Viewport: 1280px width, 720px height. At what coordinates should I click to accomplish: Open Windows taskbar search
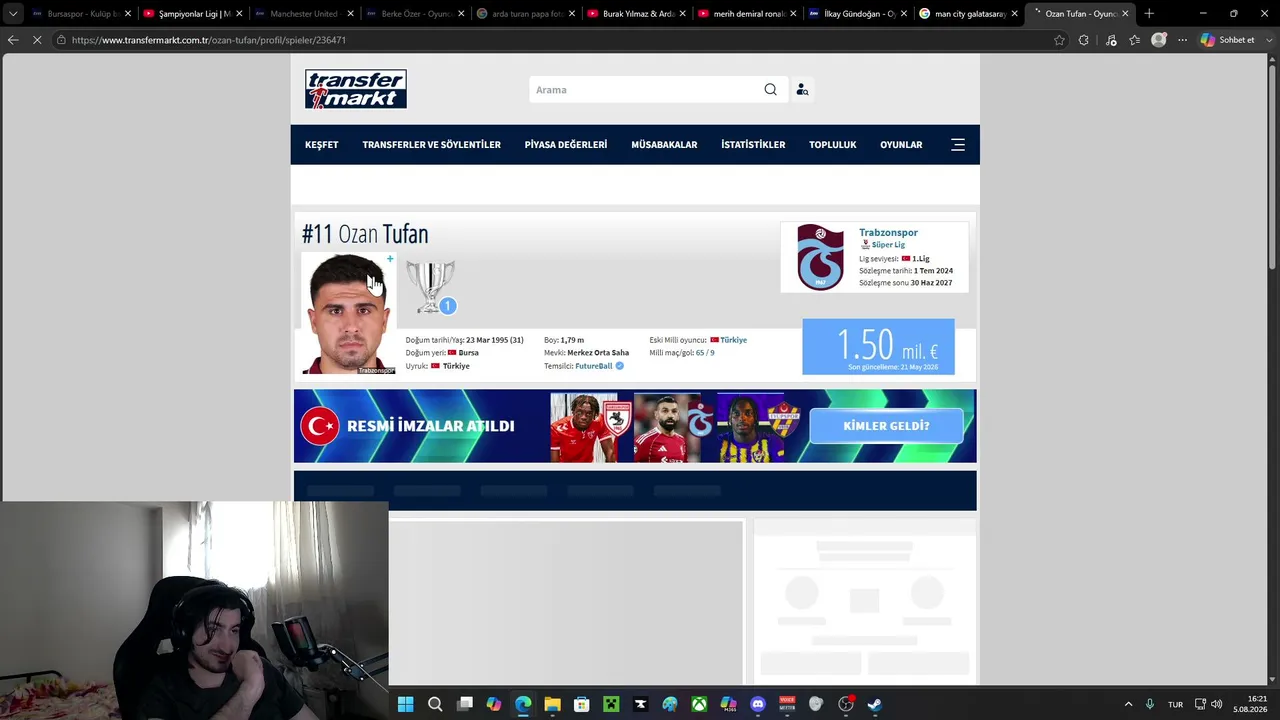click(435, 704)
